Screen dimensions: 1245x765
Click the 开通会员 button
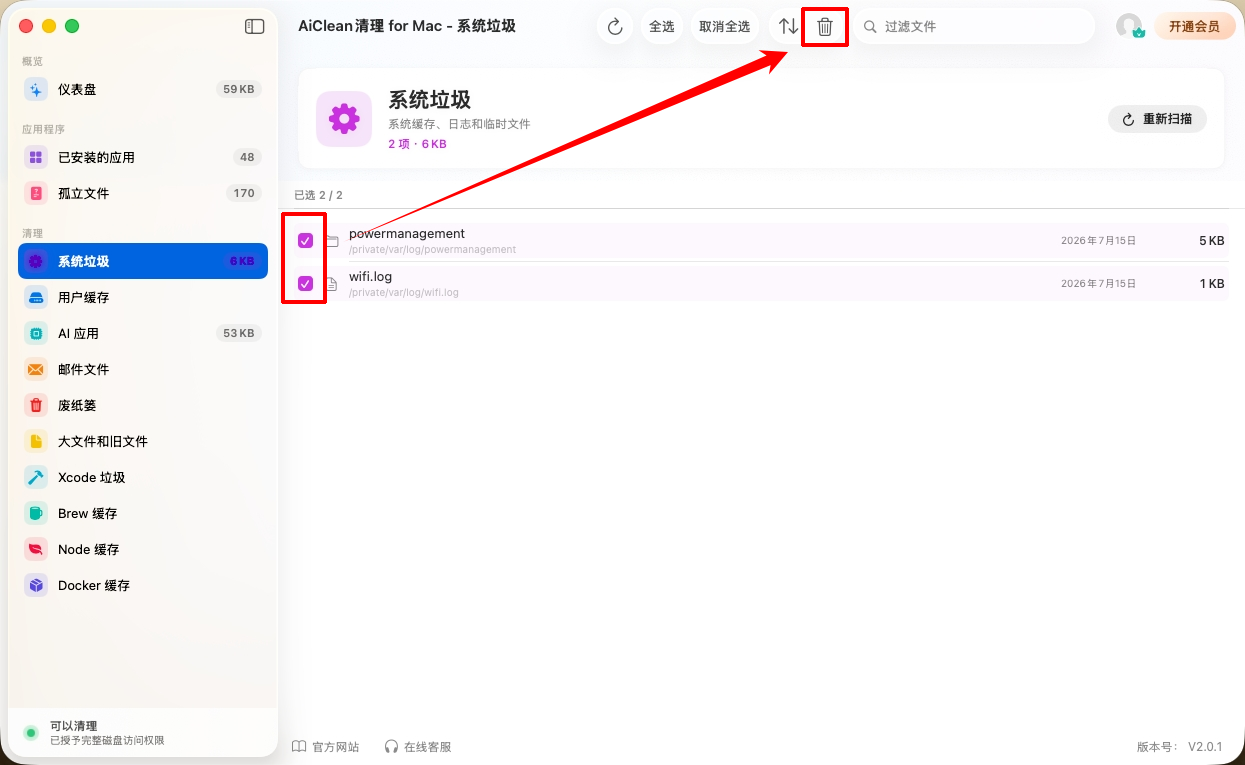1195,27
